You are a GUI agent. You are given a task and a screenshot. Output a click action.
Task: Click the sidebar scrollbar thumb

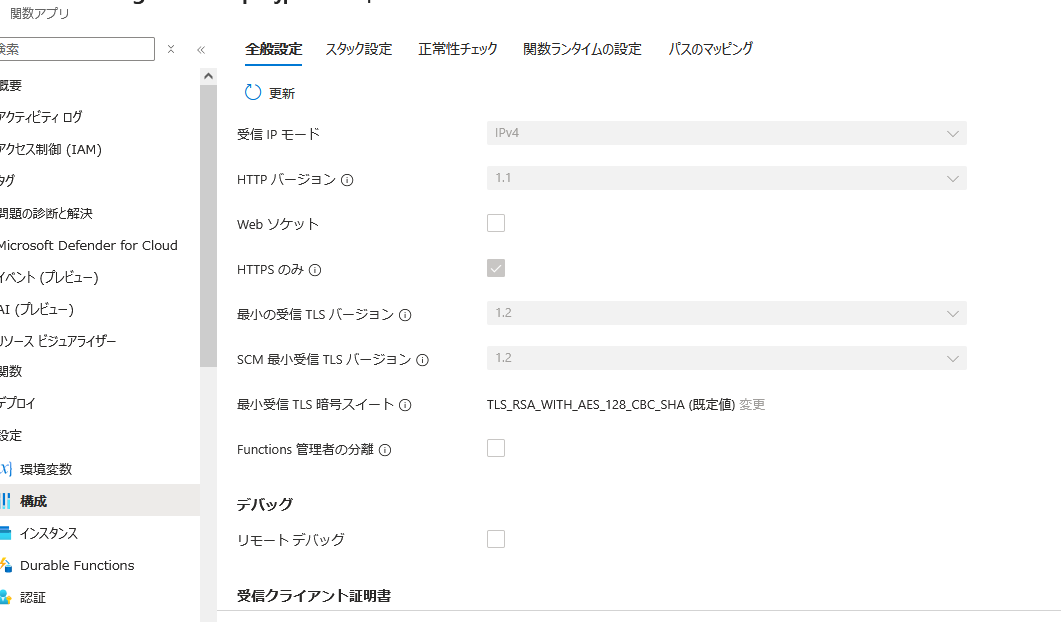tap(208, 225)
